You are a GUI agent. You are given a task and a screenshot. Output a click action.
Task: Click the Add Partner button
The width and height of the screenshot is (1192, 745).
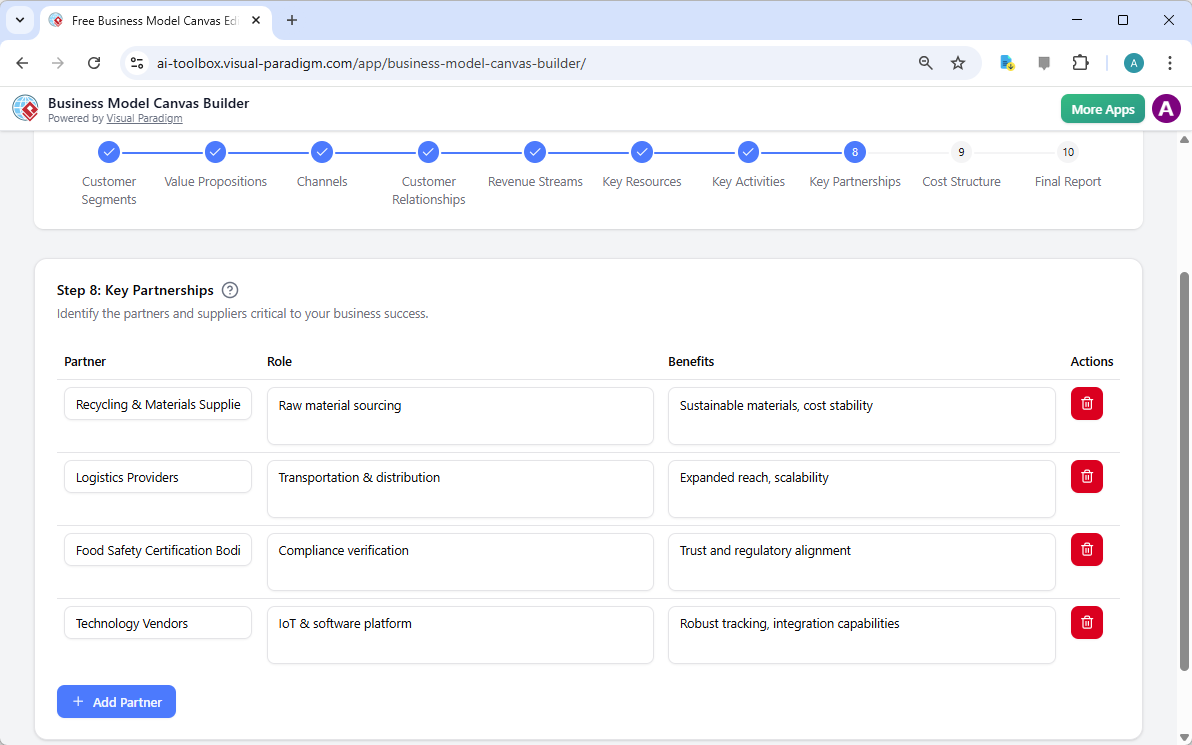116,701
